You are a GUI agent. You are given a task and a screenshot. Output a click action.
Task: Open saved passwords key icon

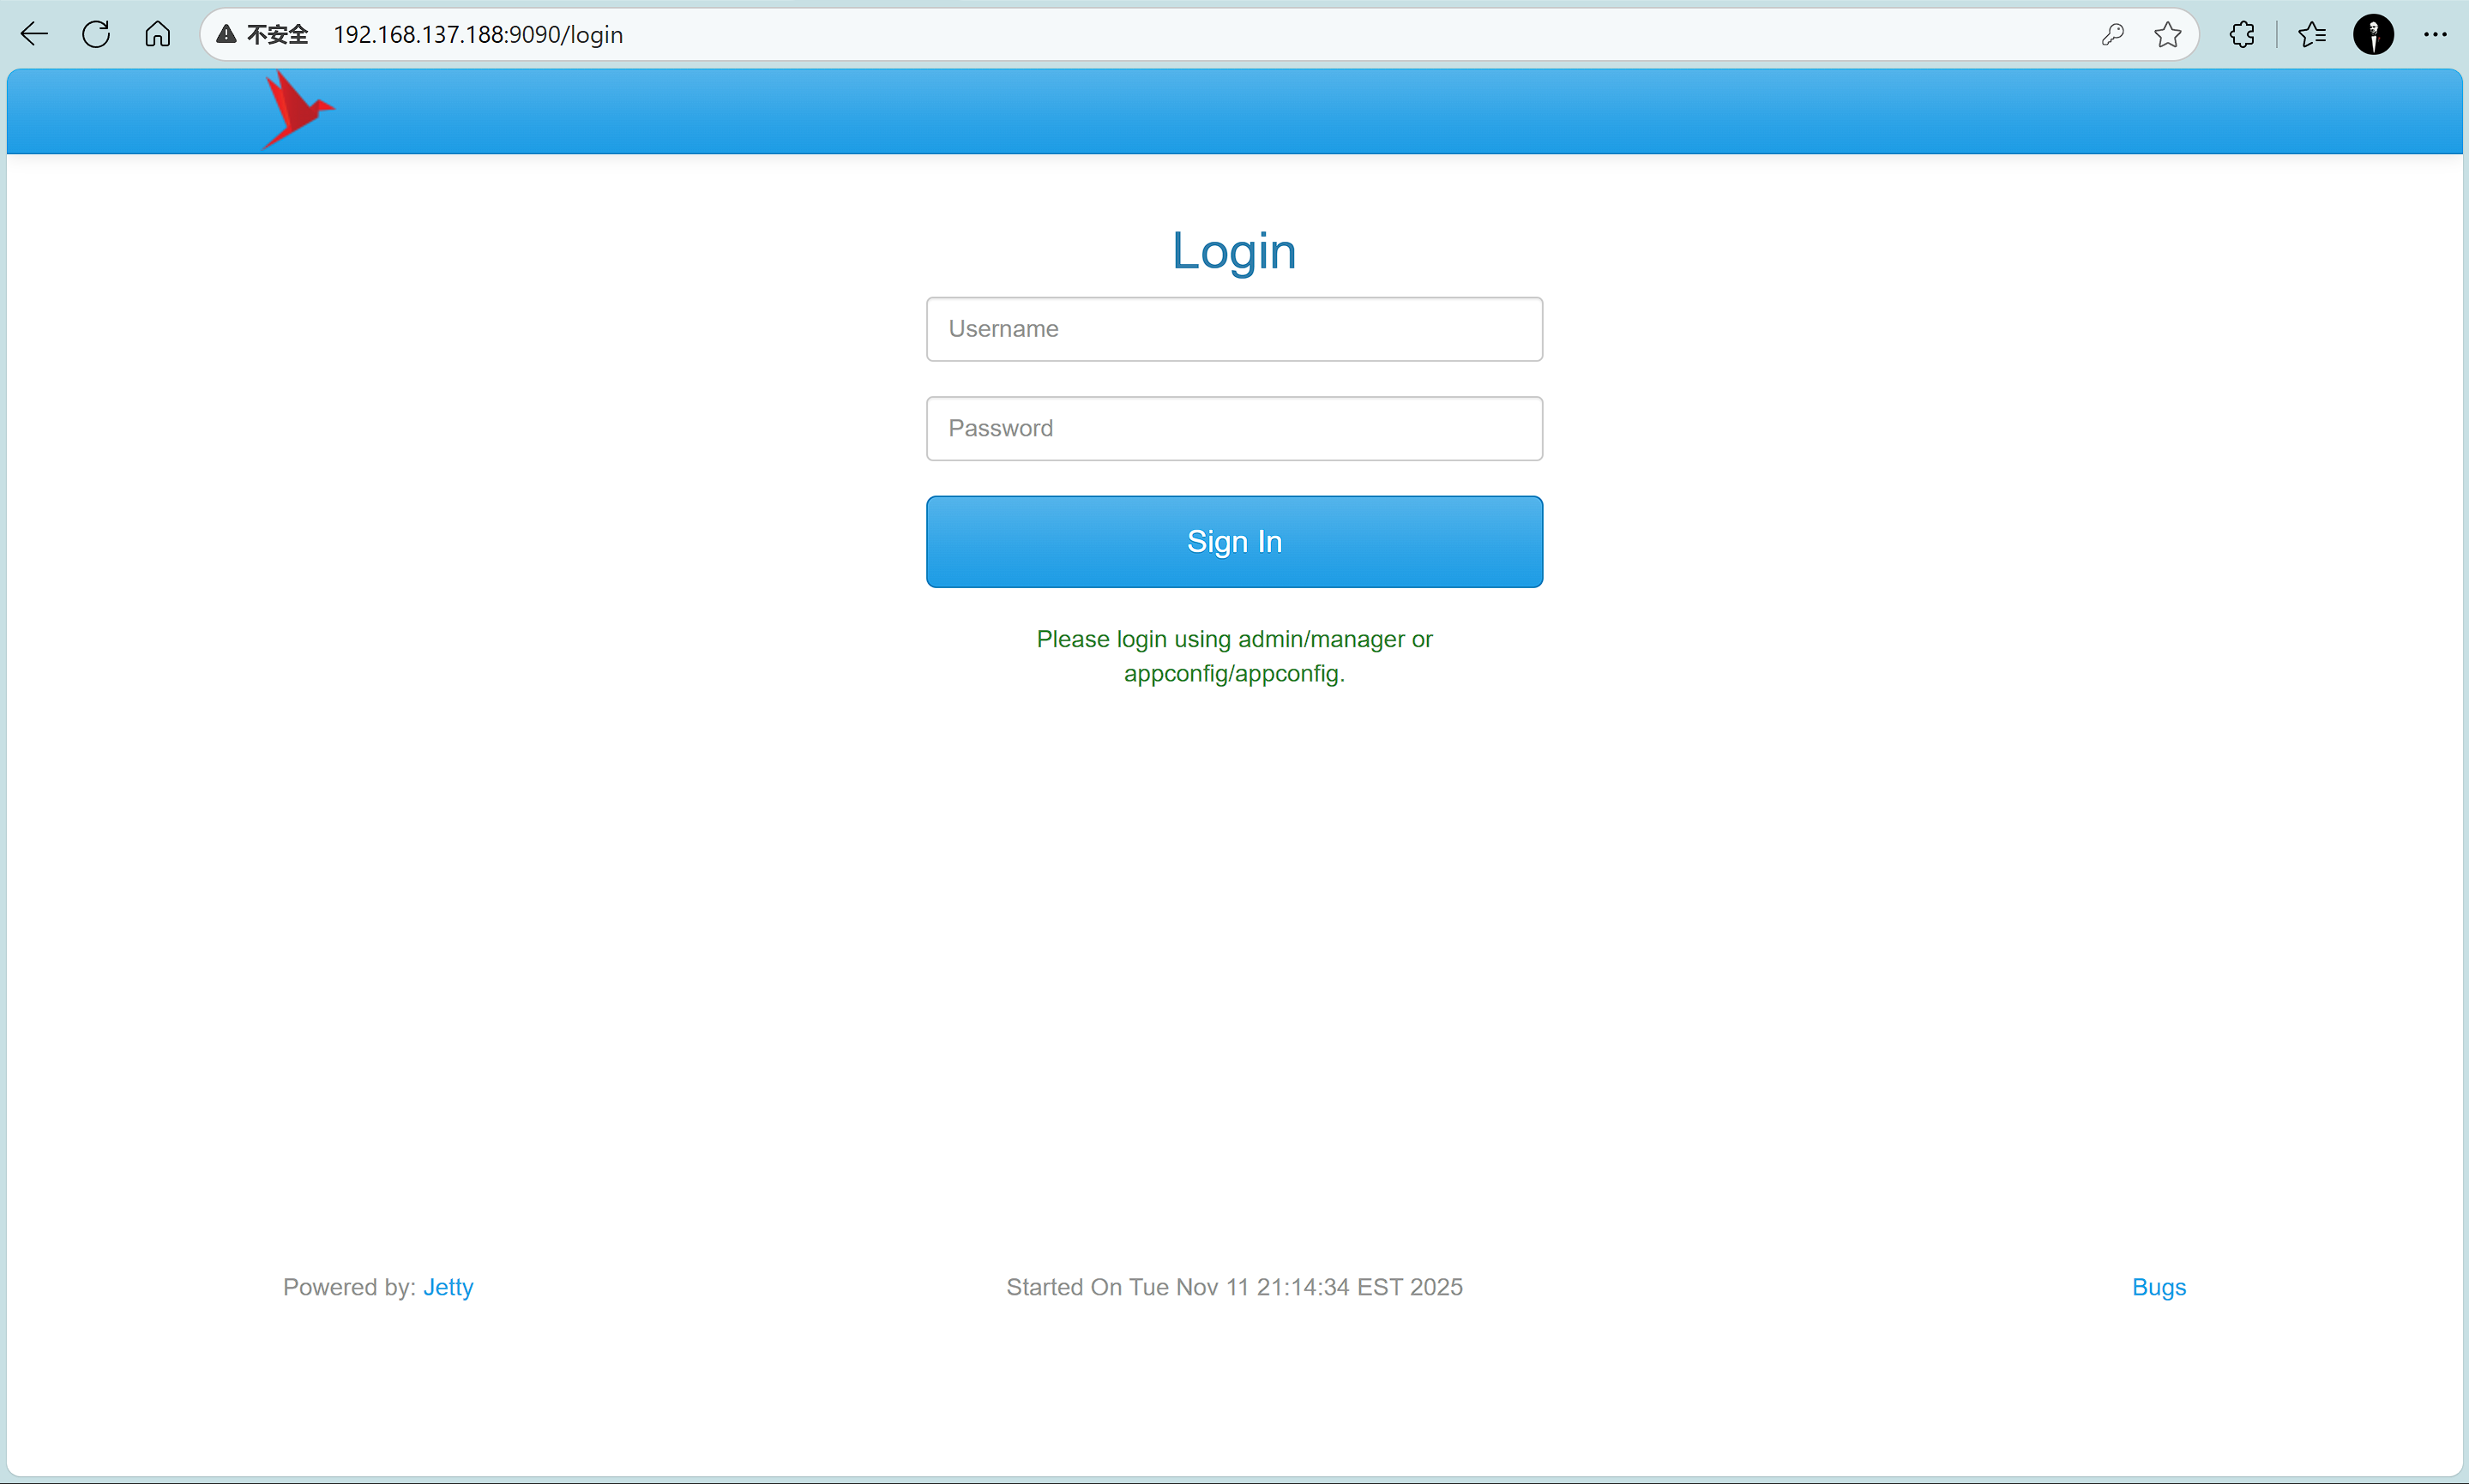(x=2113, y=35)
